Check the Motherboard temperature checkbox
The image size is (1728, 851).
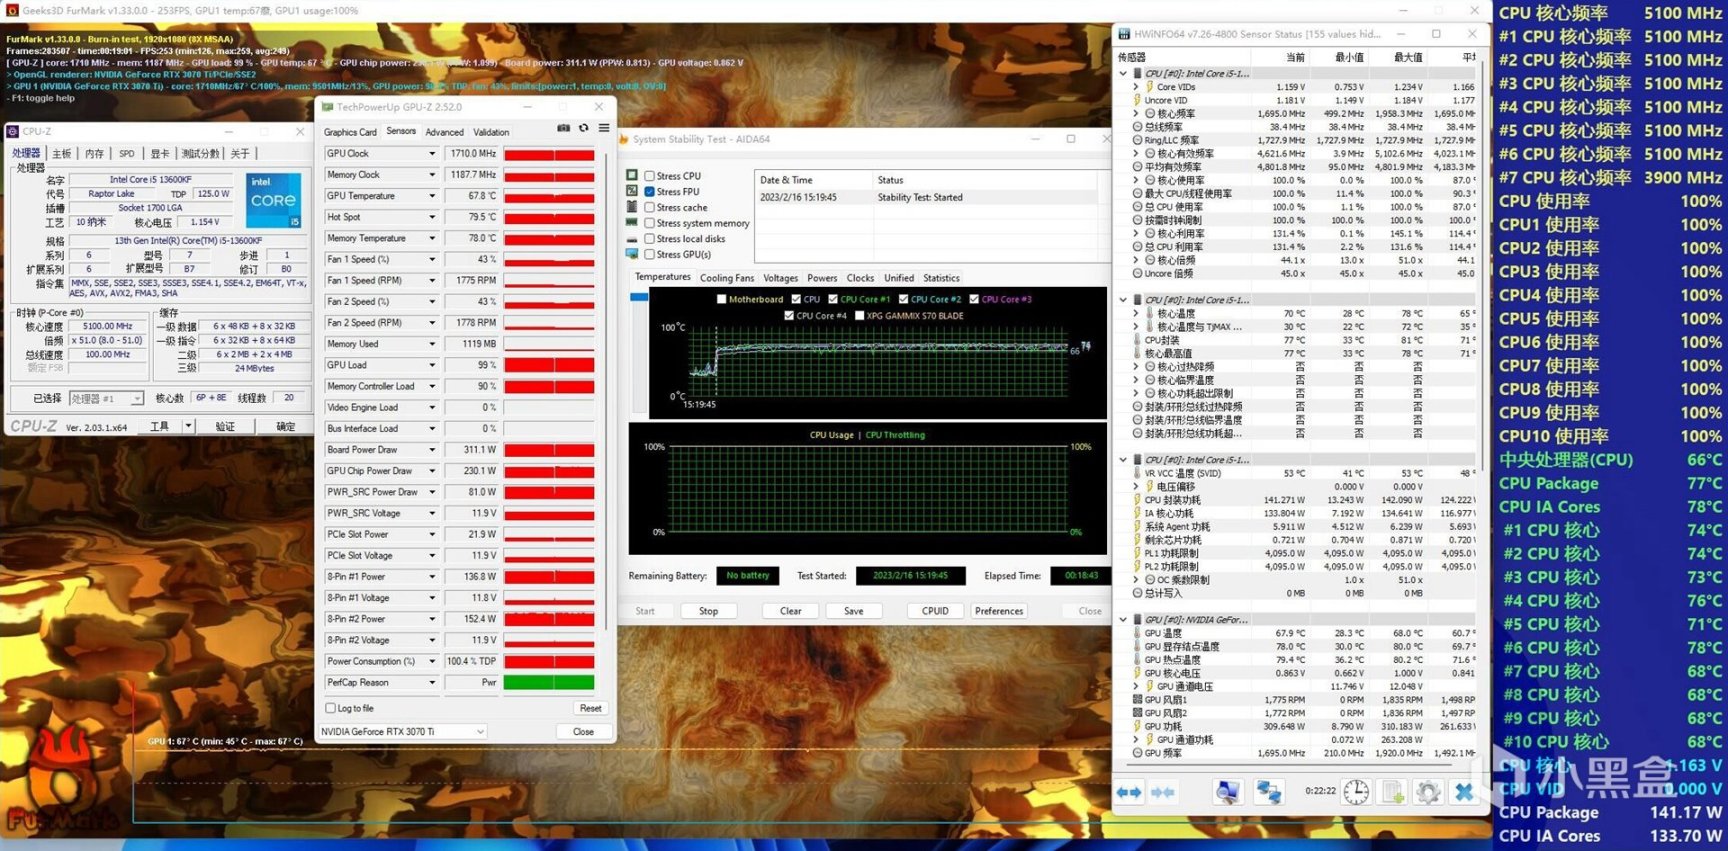(721, 299)
